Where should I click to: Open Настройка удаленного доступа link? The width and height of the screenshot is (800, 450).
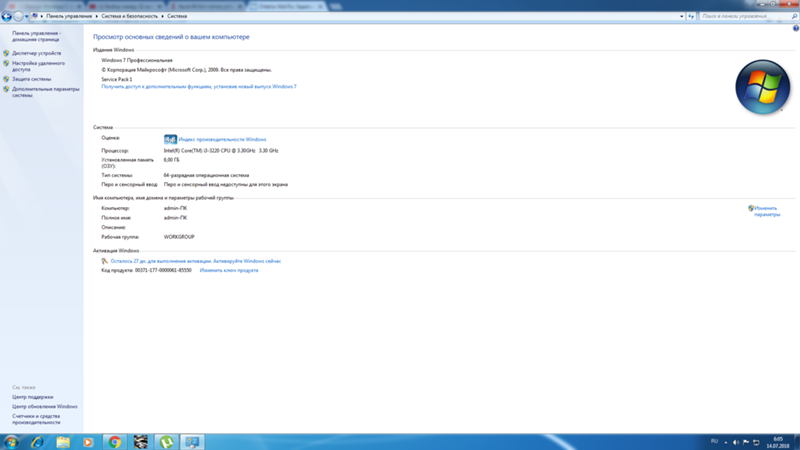pyautogui.click(x=38, y=66)
